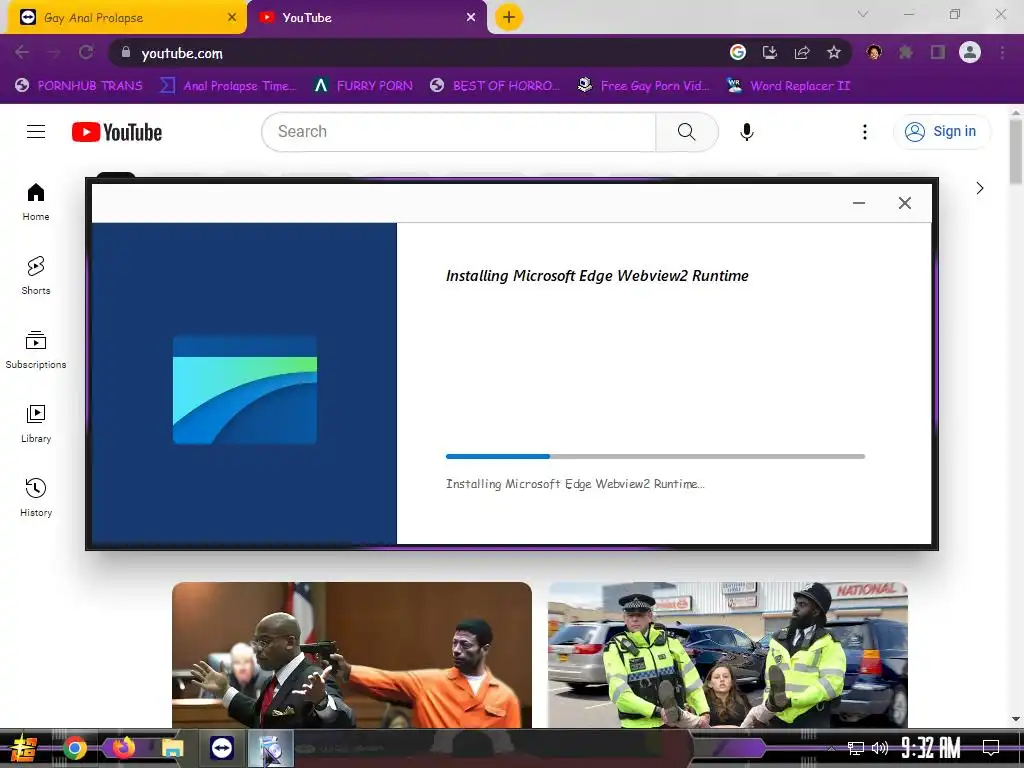Click the installer logo image
This screenshot has height=768, width=1024.
(245, 390)
